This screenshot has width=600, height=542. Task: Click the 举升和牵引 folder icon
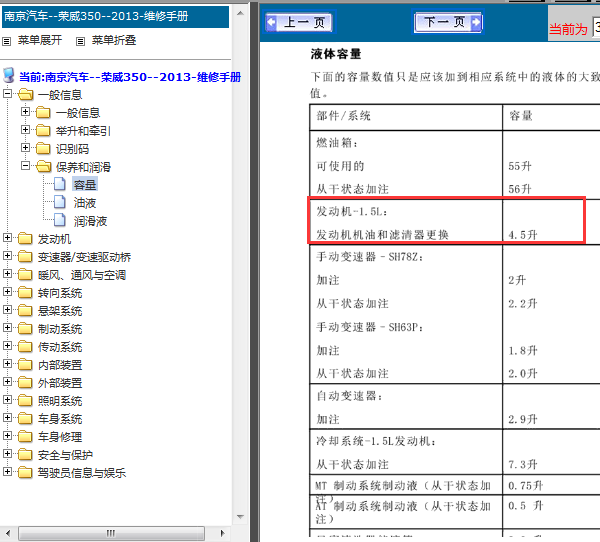[x=43, y=130]
